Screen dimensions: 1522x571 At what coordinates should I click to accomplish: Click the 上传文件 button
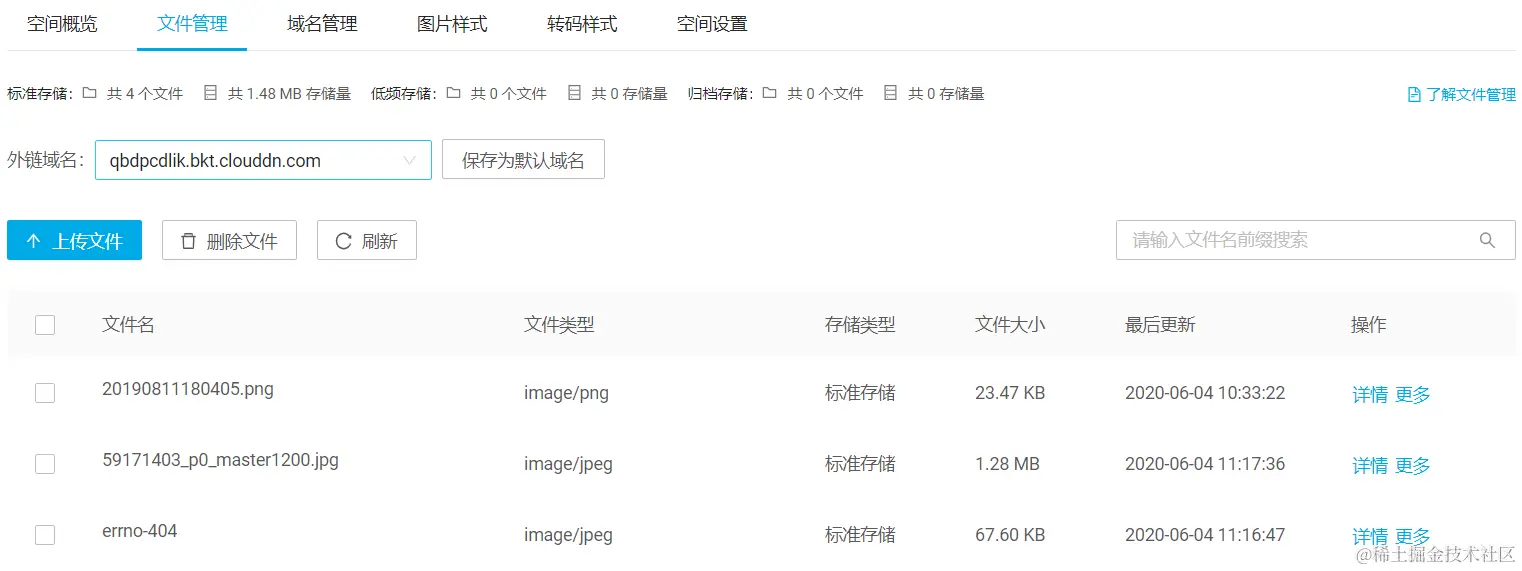[x=74, y=240]
